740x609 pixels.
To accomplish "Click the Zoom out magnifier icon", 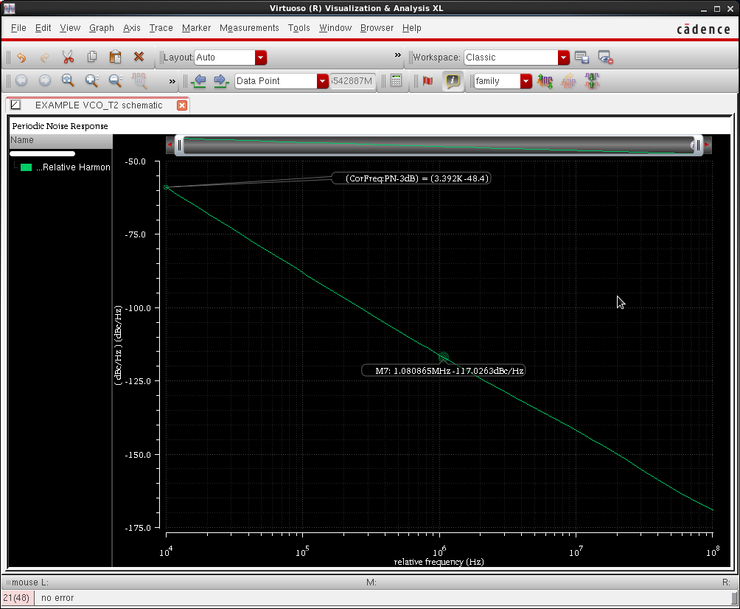I will click(x=116, y=81).
